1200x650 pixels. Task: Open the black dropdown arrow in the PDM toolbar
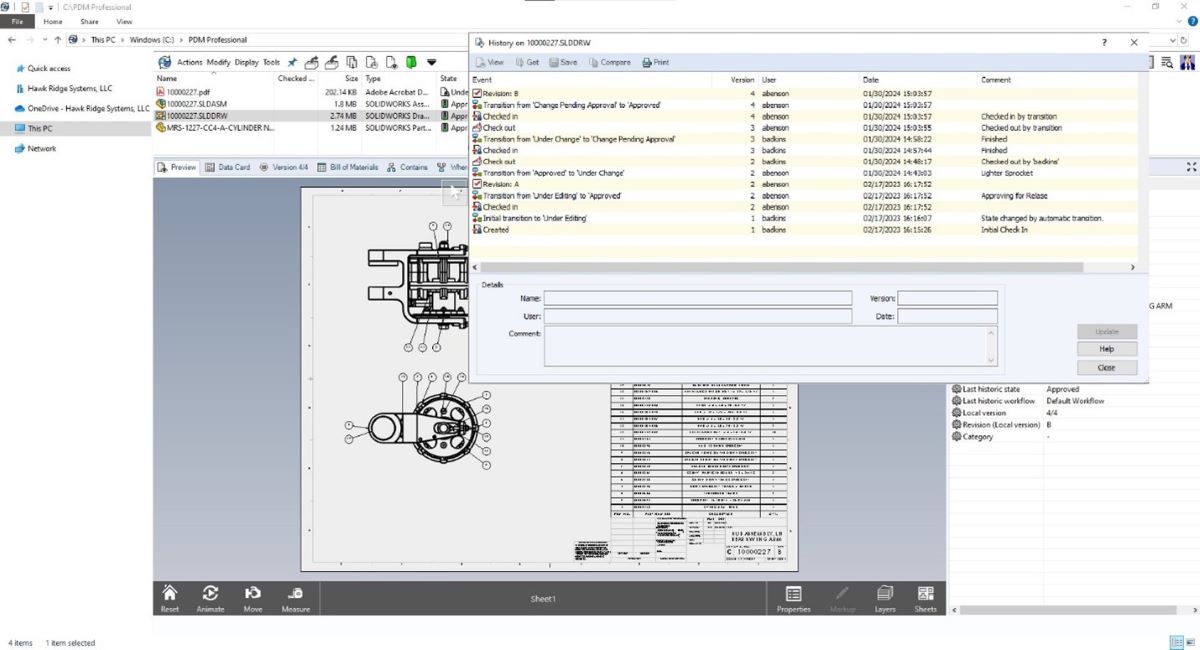pyautogui.click(x=432, y=62)
